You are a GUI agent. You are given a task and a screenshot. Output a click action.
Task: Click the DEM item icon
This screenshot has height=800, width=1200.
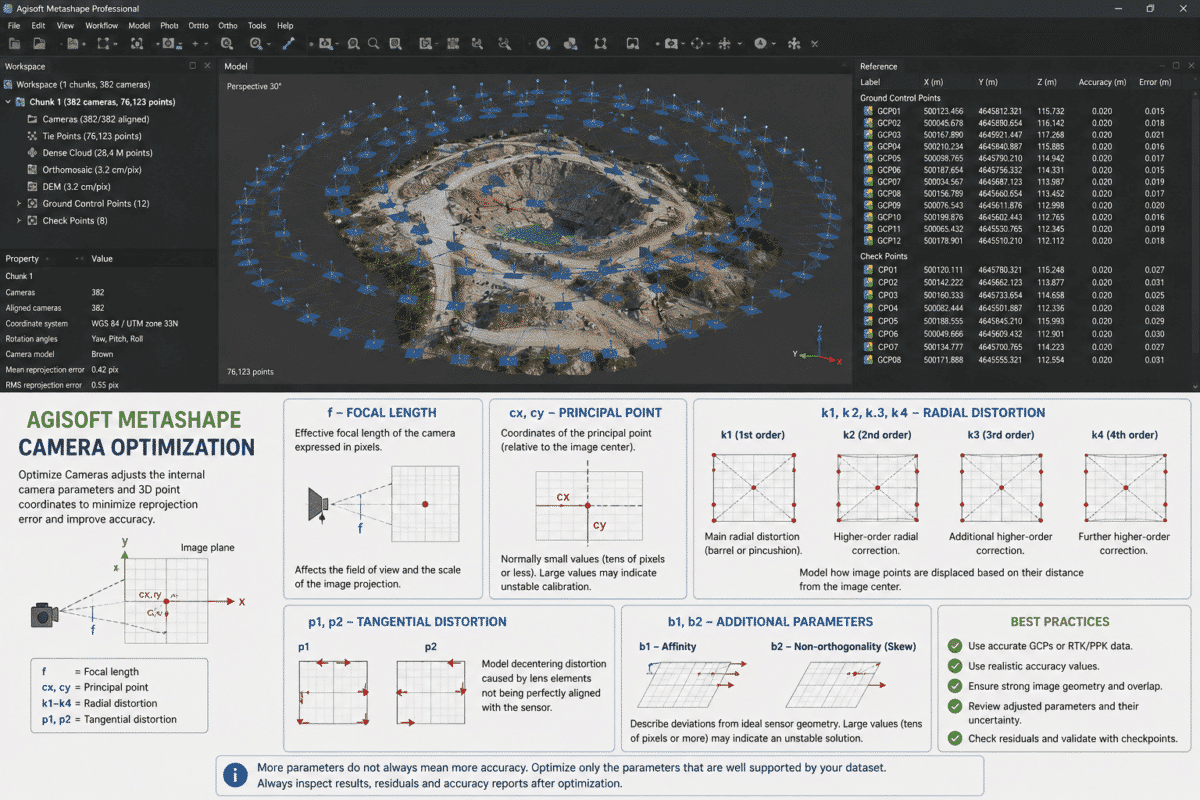pyautogui.click(x=33, y=186)
